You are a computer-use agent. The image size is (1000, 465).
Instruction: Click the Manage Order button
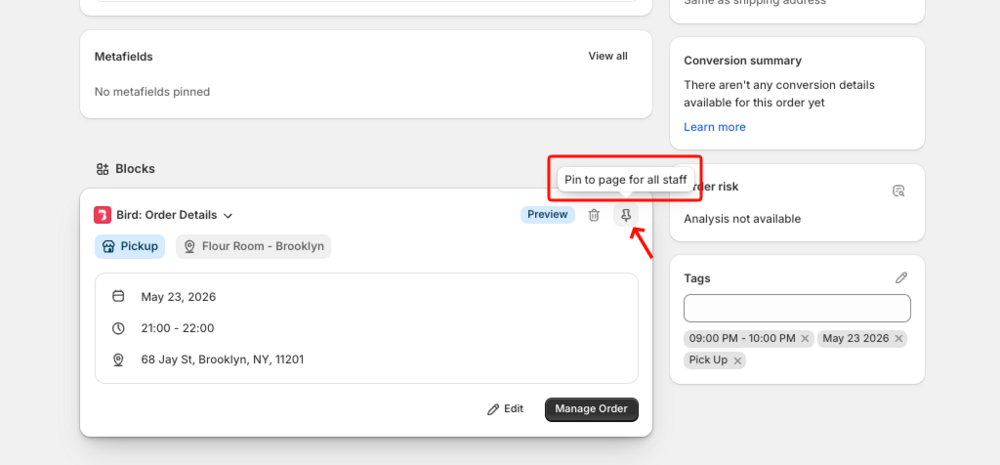pos(591,409)
